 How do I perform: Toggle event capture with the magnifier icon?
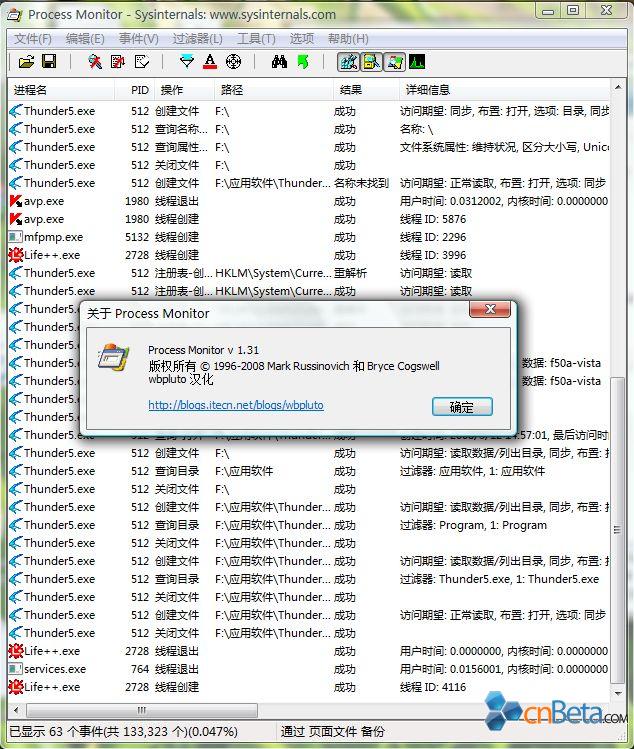[x=95, y=62]
